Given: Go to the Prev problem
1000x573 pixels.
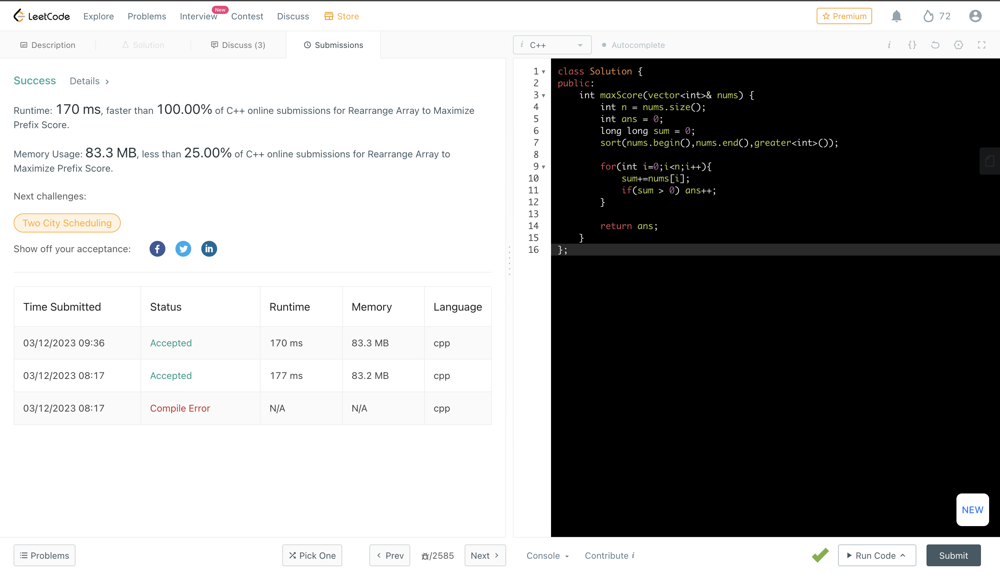Looking at the screenshot, I should pyautogui.click(x=390, y=555).
